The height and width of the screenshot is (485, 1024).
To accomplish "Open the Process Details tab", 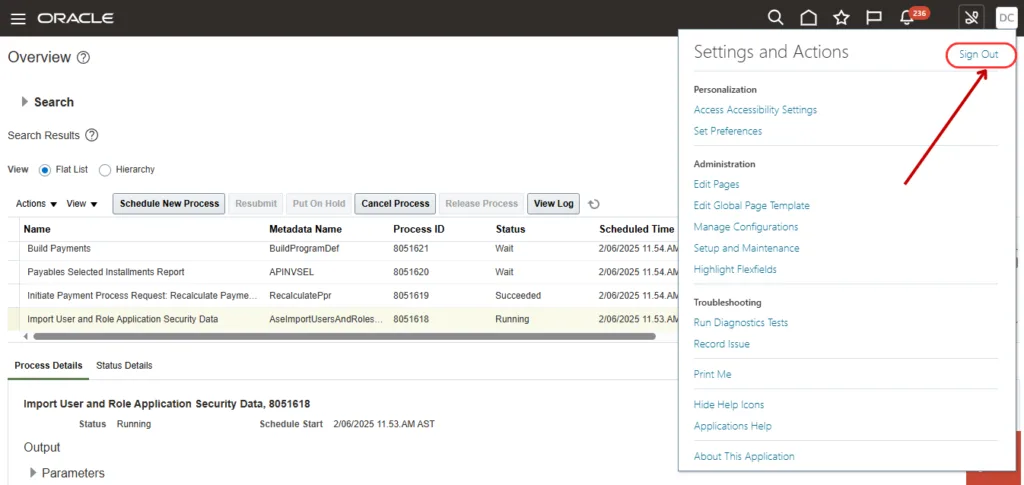I will (48, 366).
